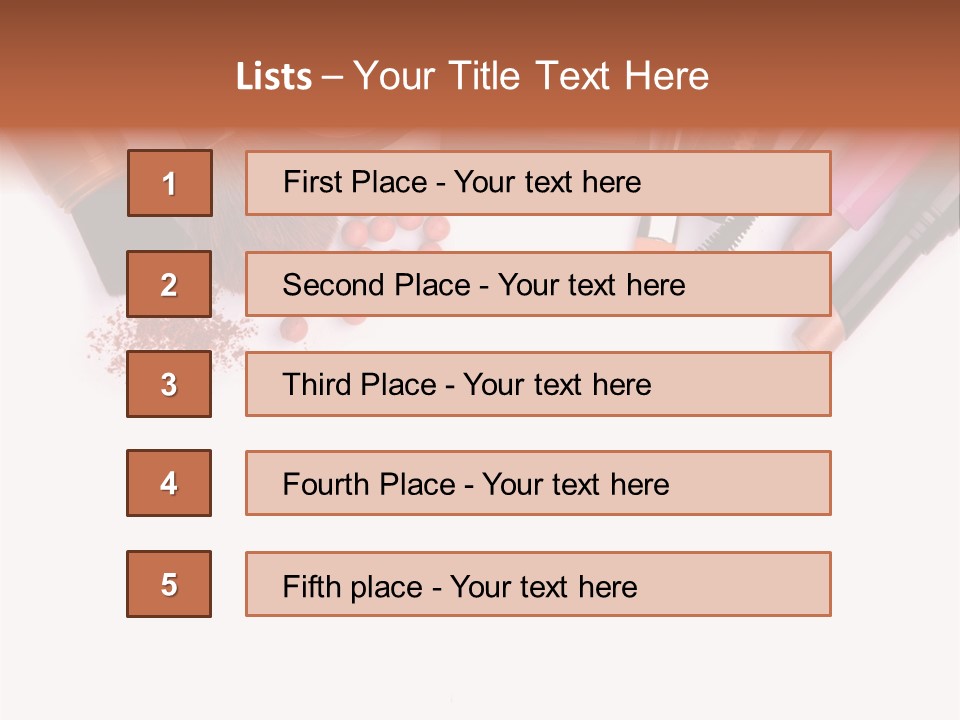Select the number 4 box
Screen dimensions: 960x720
click(x=169, y=483)
